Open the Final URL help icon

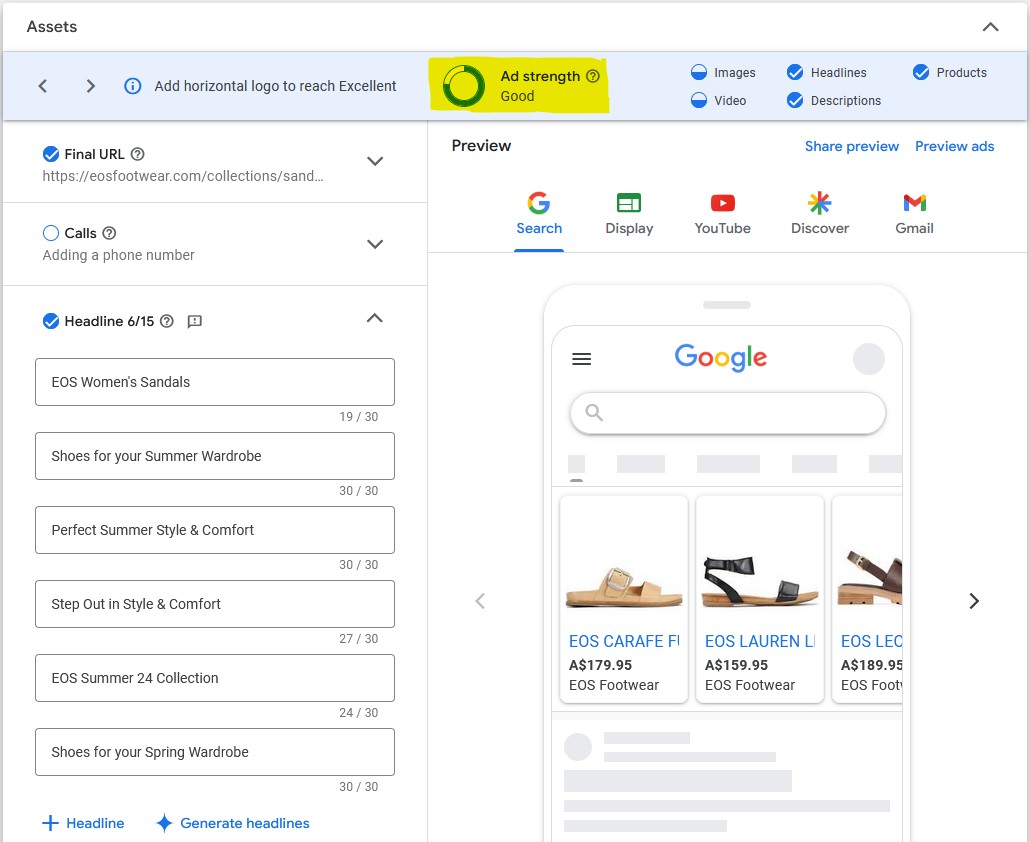pyautogui.click(x=137, y=154)
